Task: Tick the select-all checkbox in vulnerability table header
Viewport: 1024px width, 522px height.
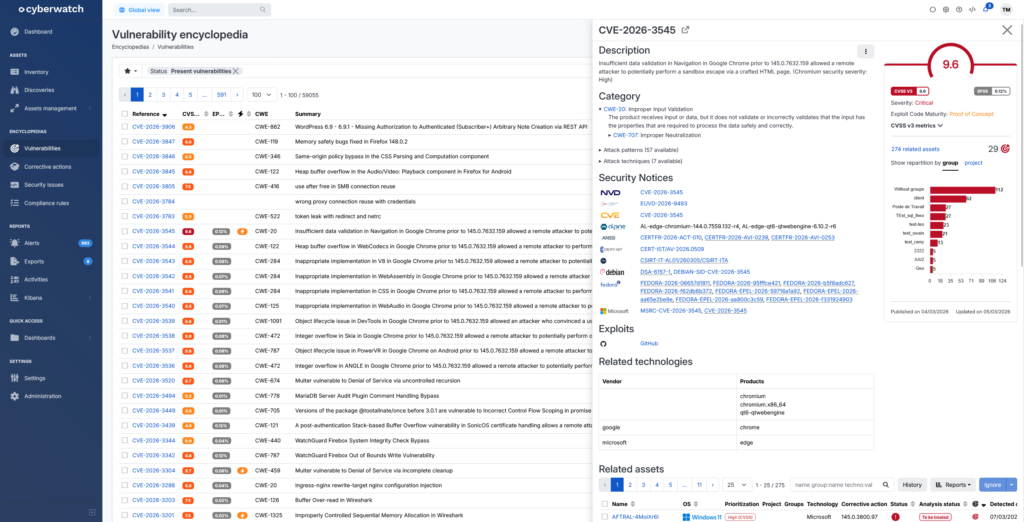Action: [124, 114]
